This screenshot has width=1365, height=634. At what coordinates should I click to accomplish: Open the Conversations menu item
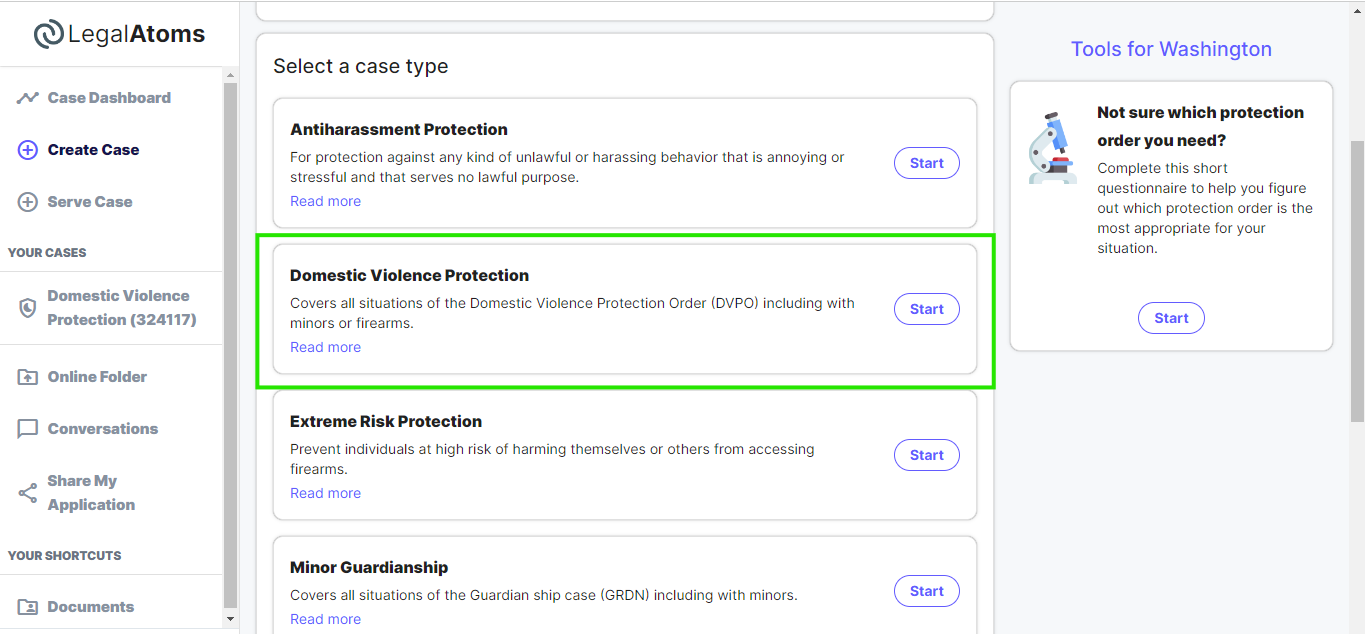tap(103, 429)
